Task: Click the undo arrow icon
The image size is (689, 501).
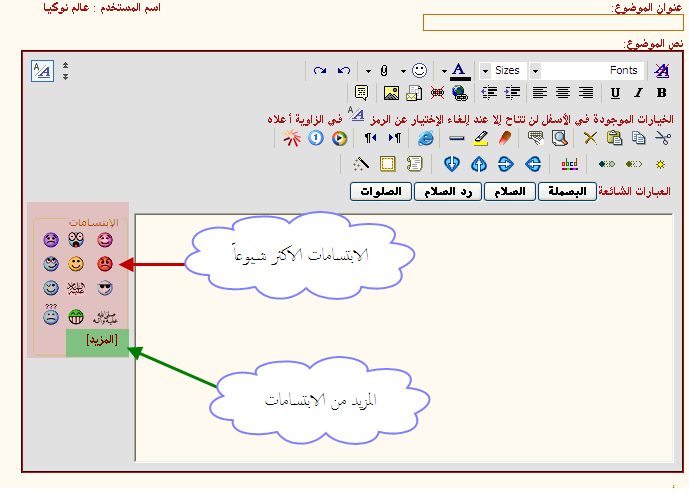Action: click(343, 70)
